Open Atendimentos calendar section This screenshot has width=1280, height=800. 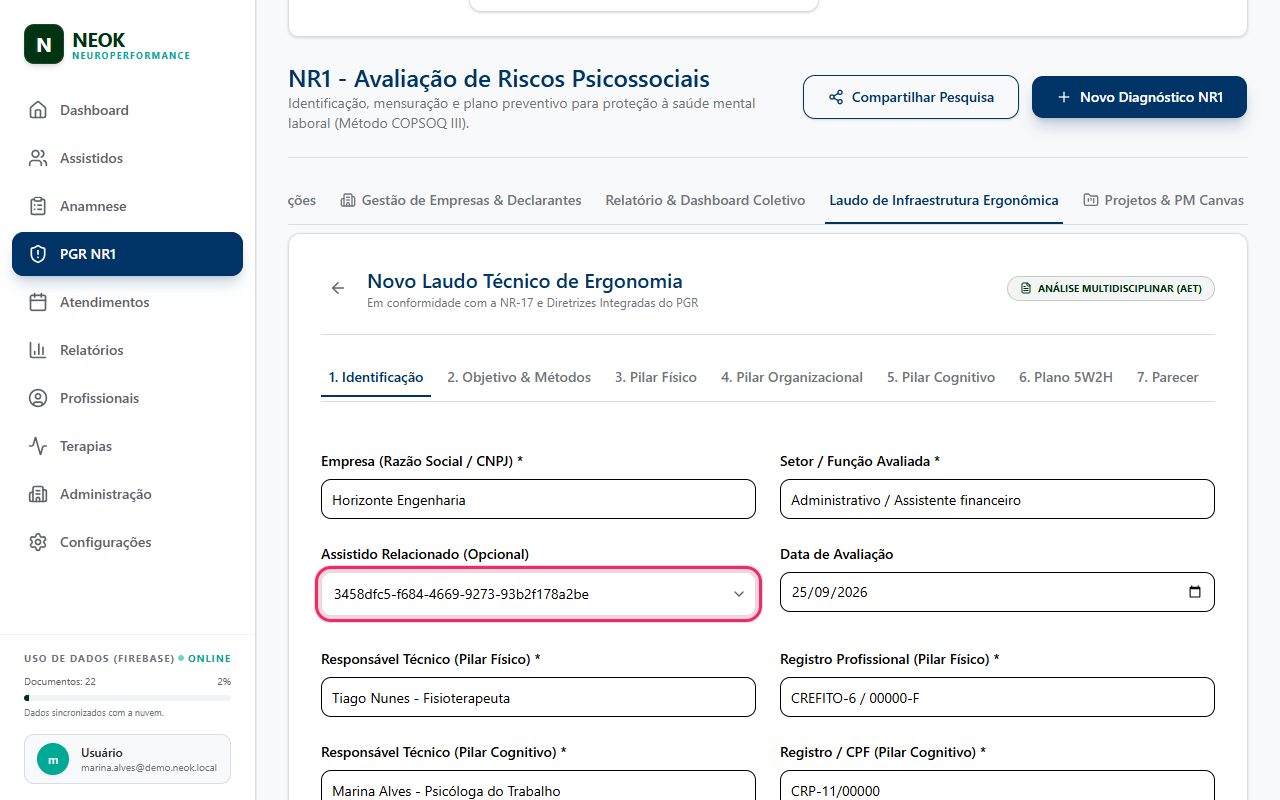tap(127, 302)
